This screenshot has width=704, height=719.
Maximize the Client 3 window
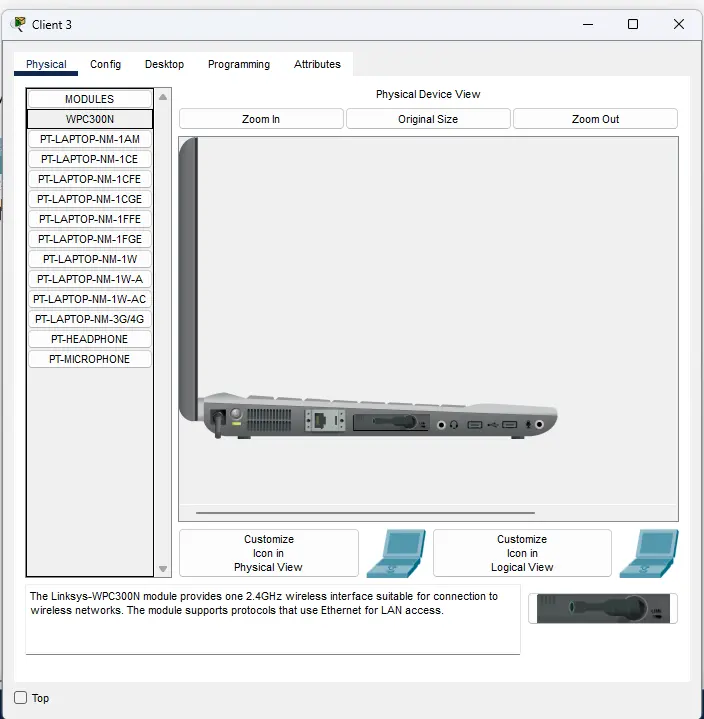pos(633,24)
